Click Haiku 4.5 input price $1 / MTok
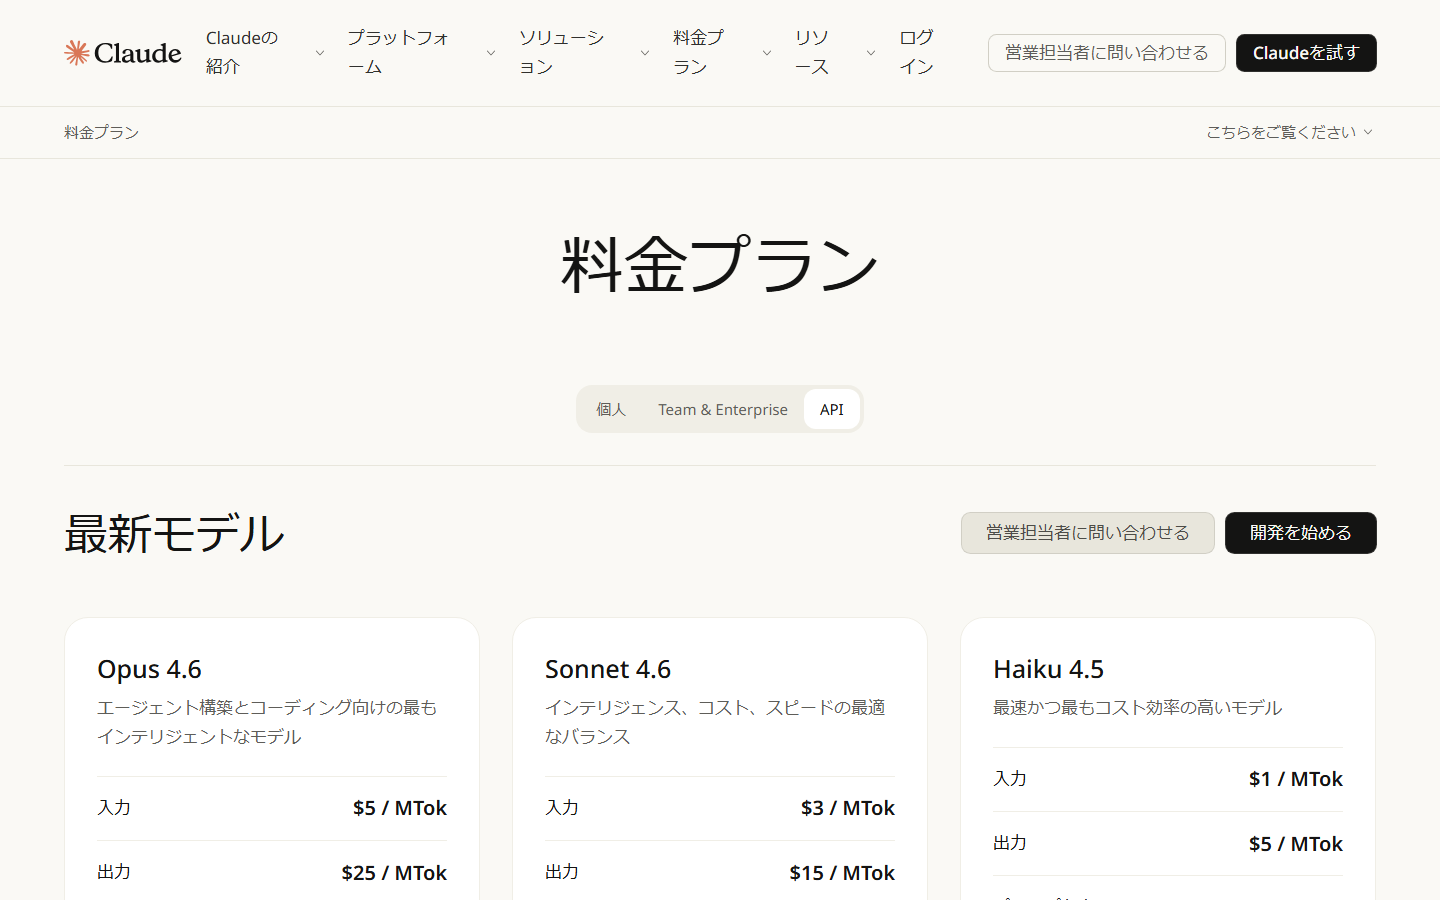 click(x=1296, y=779)
